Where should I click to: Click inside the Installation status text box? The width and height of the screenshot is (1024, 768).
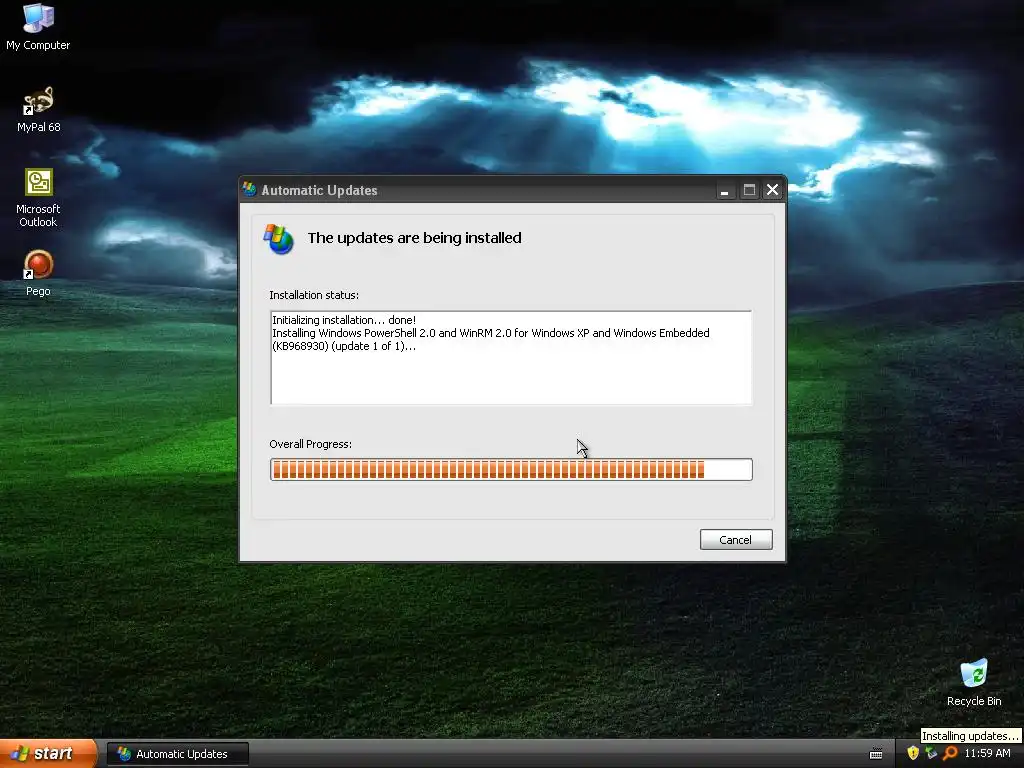click(511, 358)
